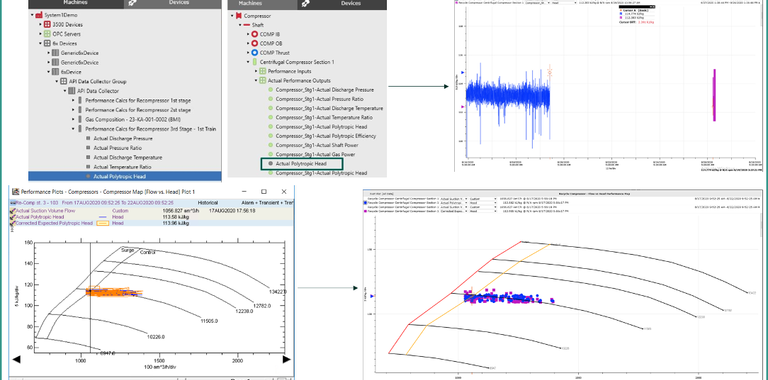This screenshot has height=380, width=768.
Task: Collapse the Actual Performance Outputs node
Action: [x=256, y=81]
